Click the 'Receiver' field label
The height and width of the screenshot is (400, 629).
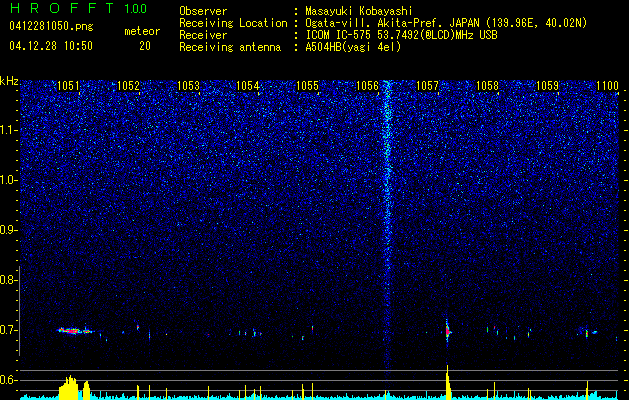pyautogui.click(x=203, y=35)
